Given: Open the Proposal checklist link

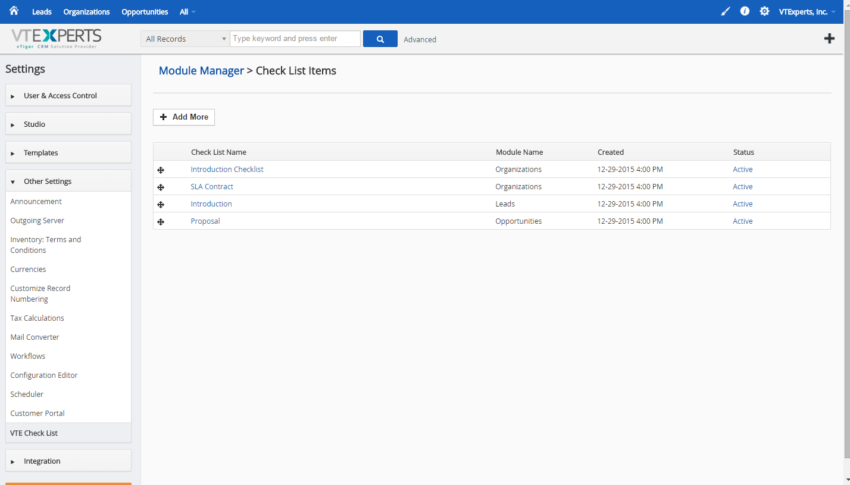Looking at the screenshot, I should [205, 222].
